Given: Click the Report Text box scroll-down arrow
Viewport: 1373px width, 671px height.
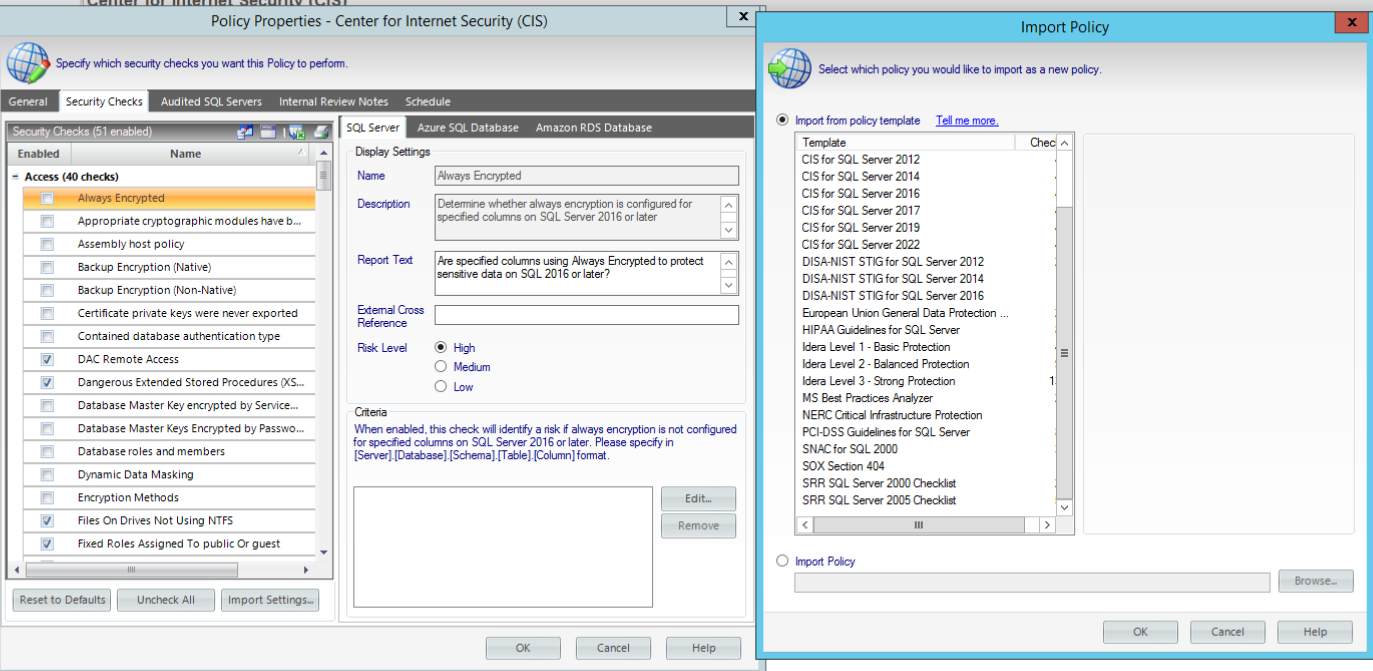Looking at the screenshot, I should tap(729, 286).
